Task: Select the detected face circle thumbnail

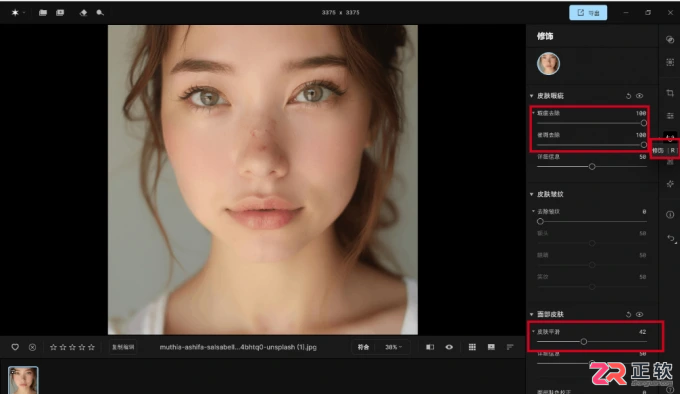Action: coord(548,64)
